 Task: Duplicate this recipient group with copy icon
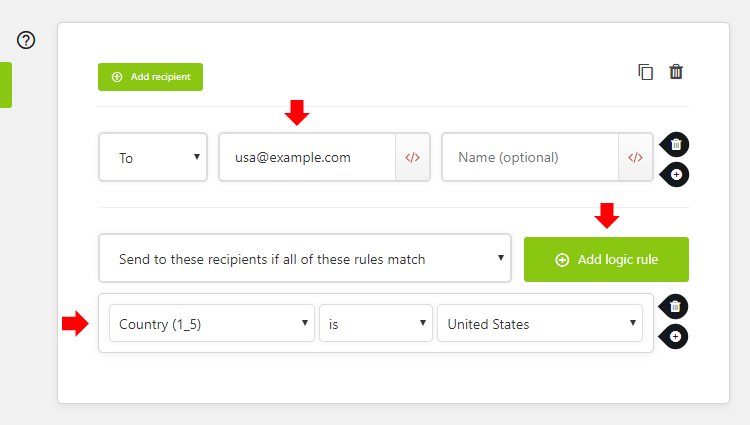click(645, 72)
